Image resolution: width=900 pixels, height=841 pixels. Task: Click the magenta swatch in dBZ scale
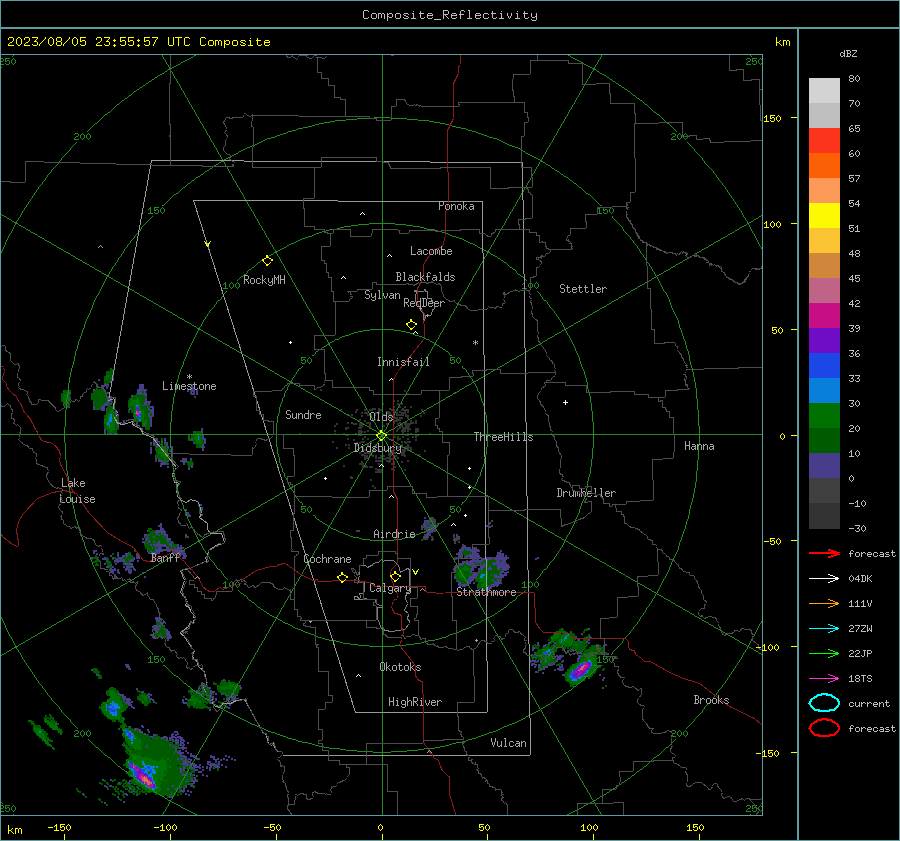[x=824, y=316]
